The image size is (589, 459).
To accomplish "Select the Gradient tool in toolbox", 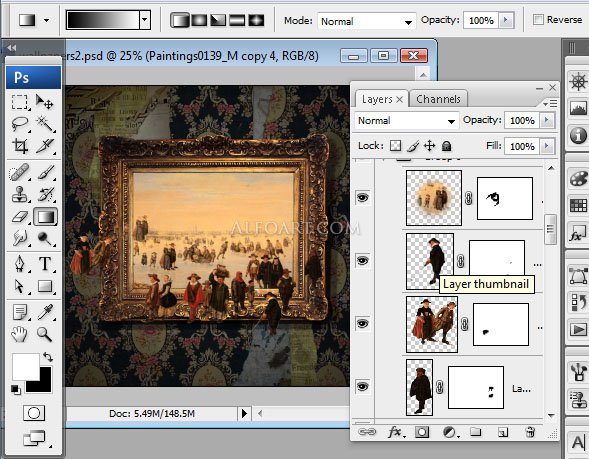I will pos(45,217).
